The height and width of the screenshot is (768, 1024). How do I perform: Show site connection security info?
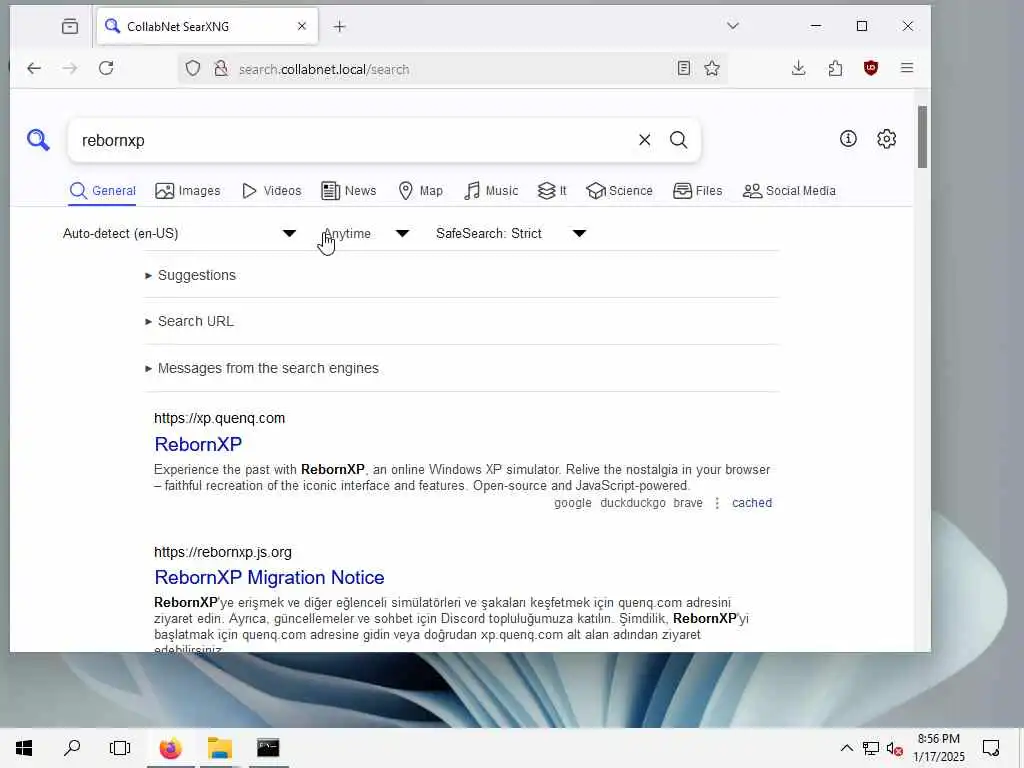coord(221,69)
